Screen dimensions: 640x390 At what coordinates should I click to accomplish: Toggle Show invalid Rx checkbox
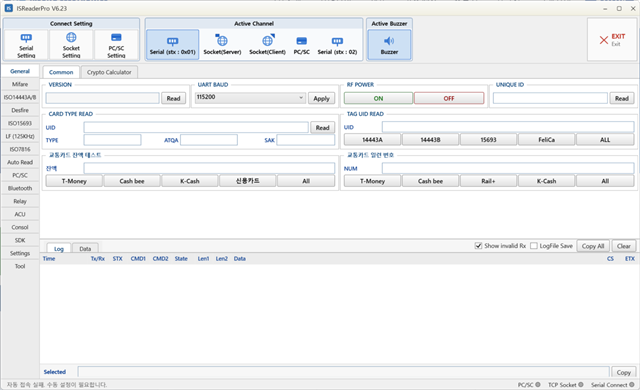[478, 246]
